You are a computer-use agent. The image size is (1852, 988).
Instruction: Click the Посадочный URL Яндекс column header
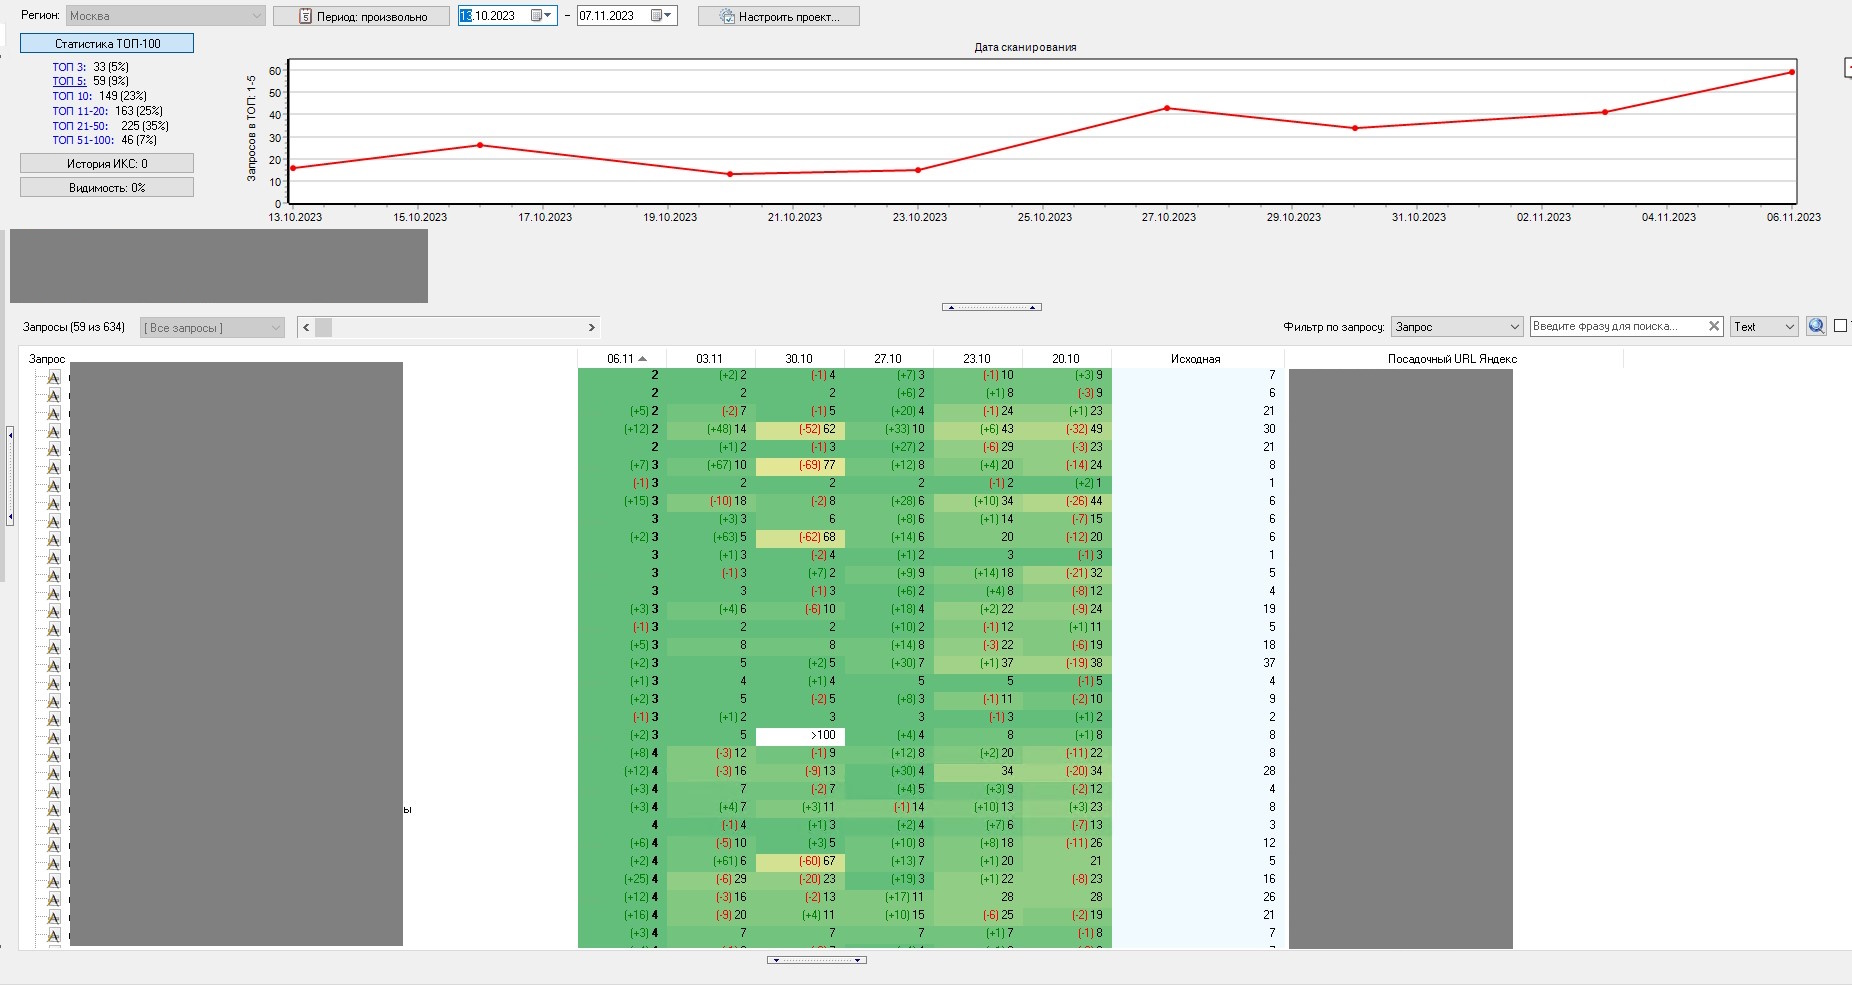(1451, 359)
